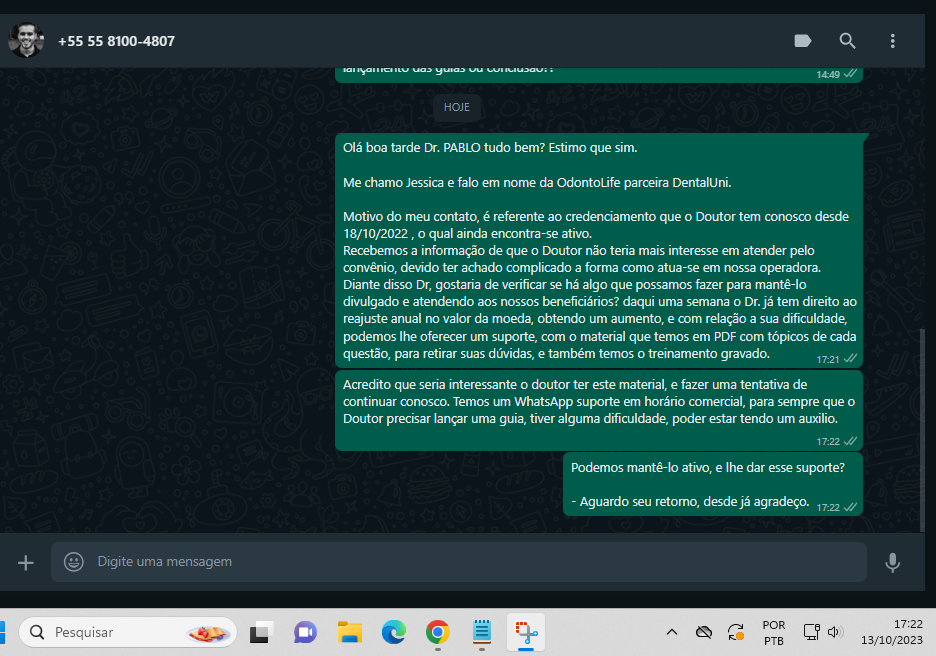Open the POR PTB language switcher
This screenshot has height=656, width=936.
coord(774,633)
